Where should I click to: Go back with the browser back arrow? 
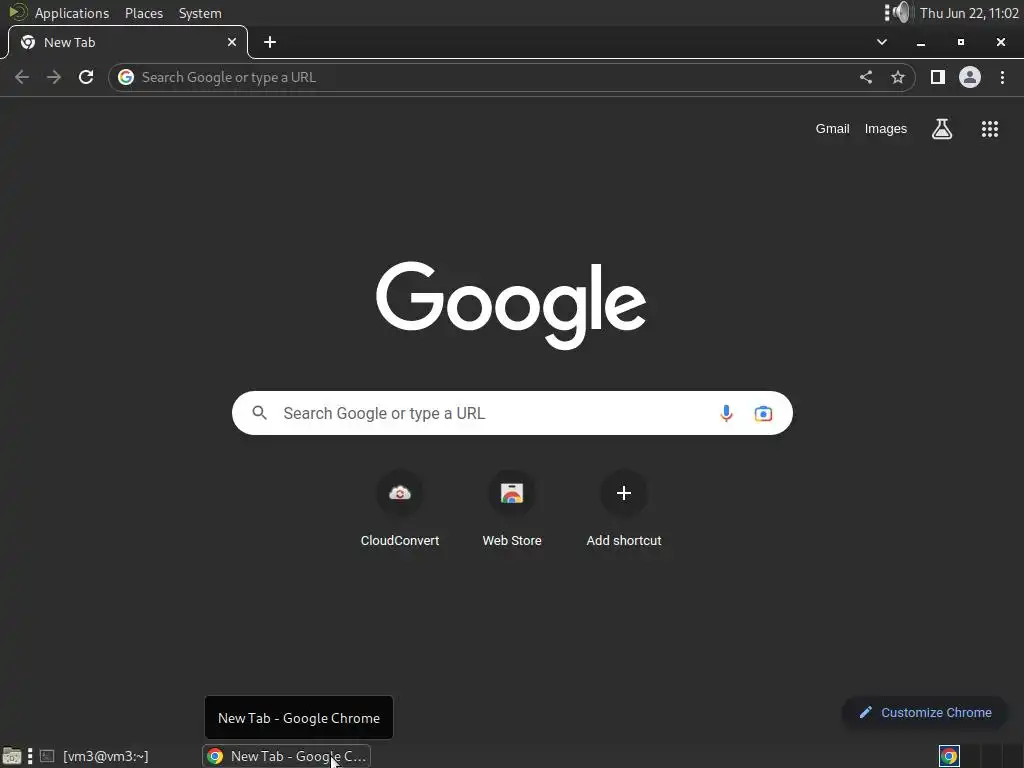tap(22, 77)
